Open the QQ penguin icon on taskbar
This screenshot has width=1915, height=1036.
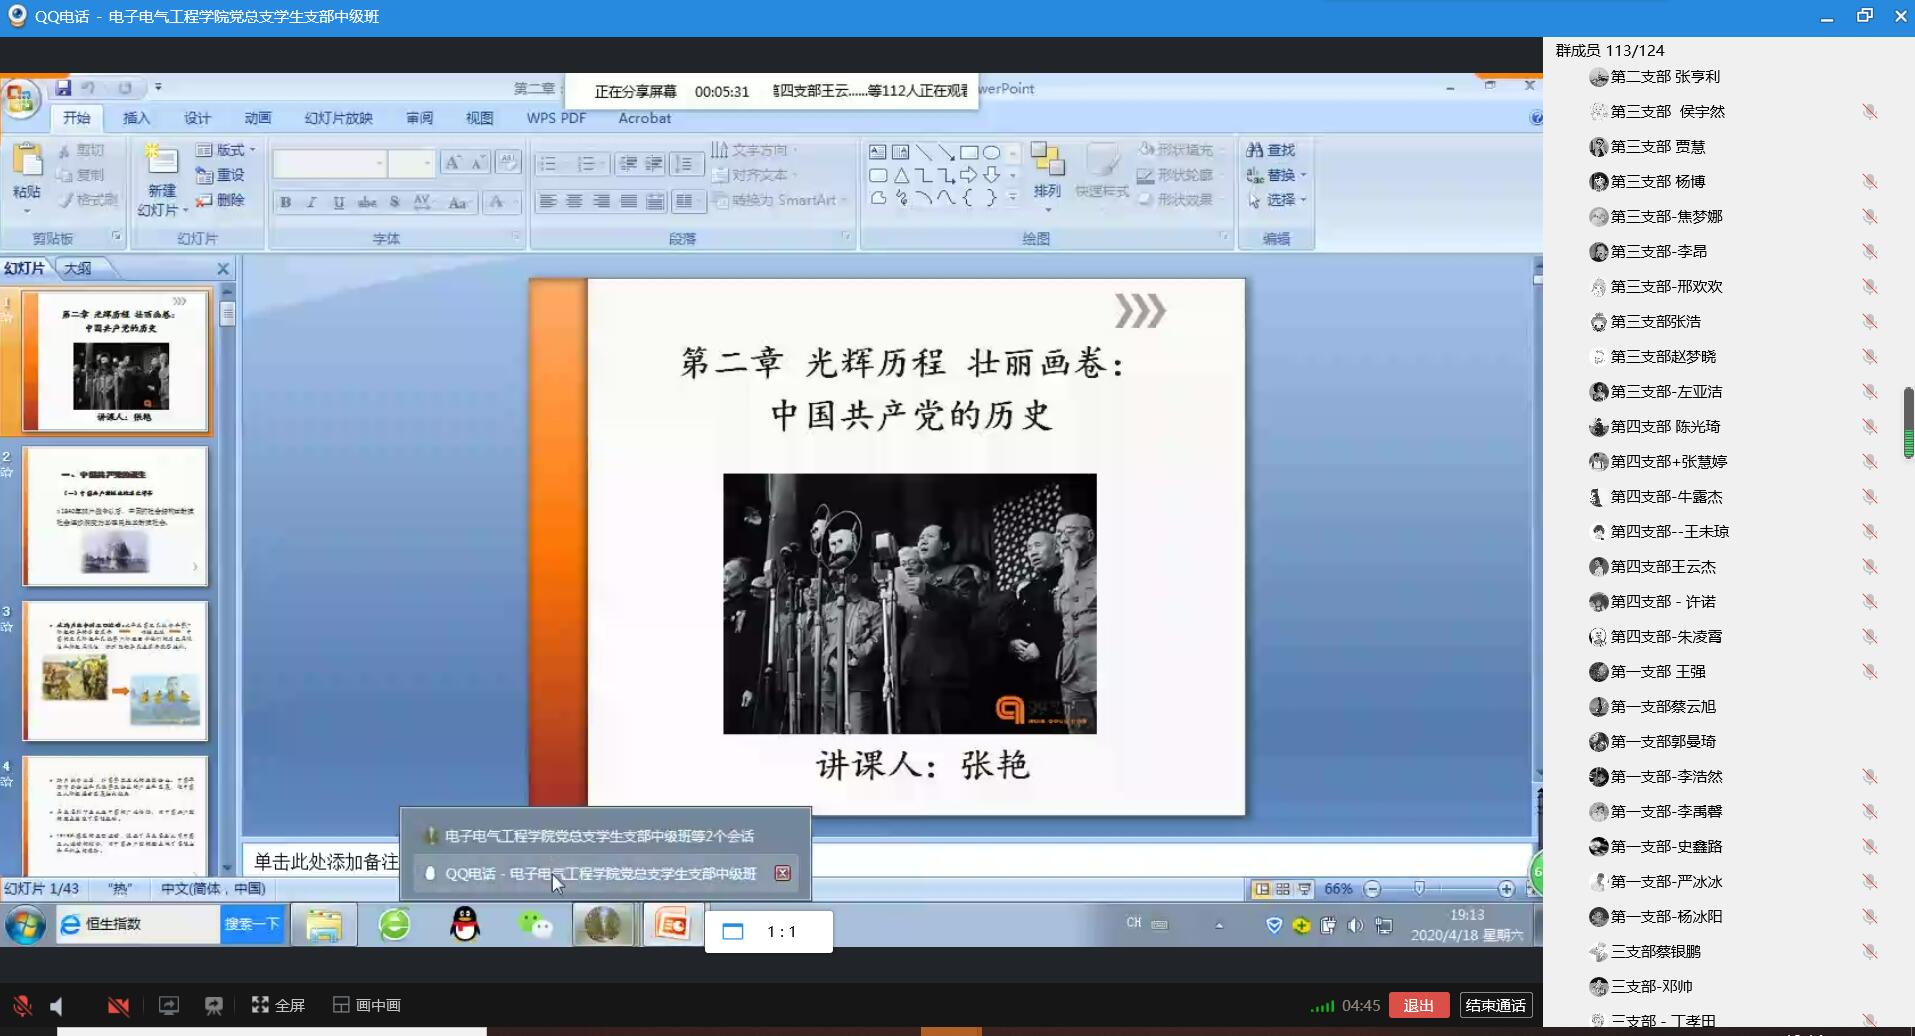[x=465, y=925]
